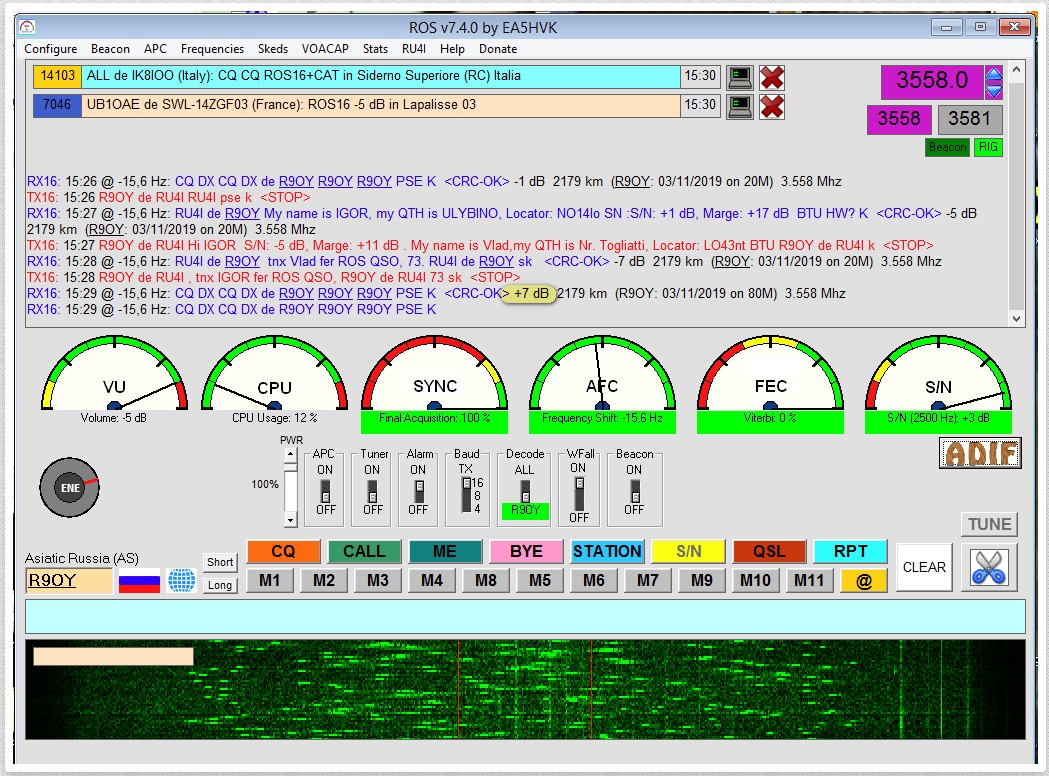
Task: Click the R9OY callsign input field
Action: [69, 580]
